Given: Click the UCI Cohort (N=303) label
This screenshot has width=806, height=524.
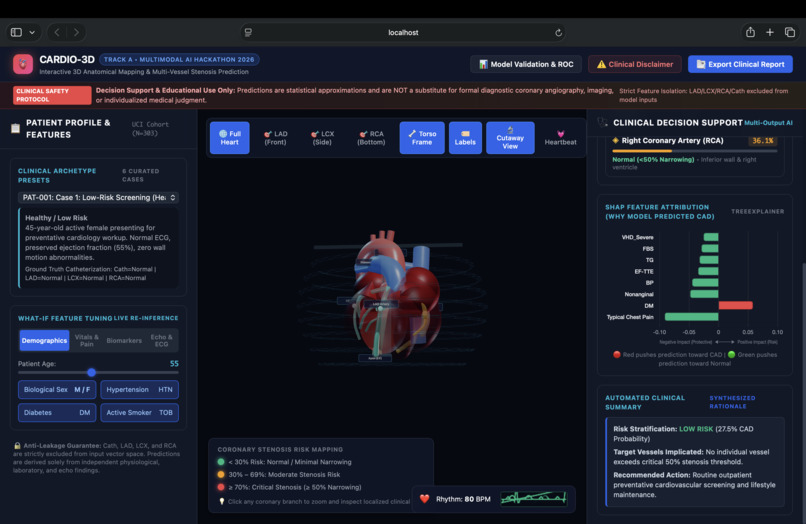Looking at the screenshot, I should [x=150, y=129].
